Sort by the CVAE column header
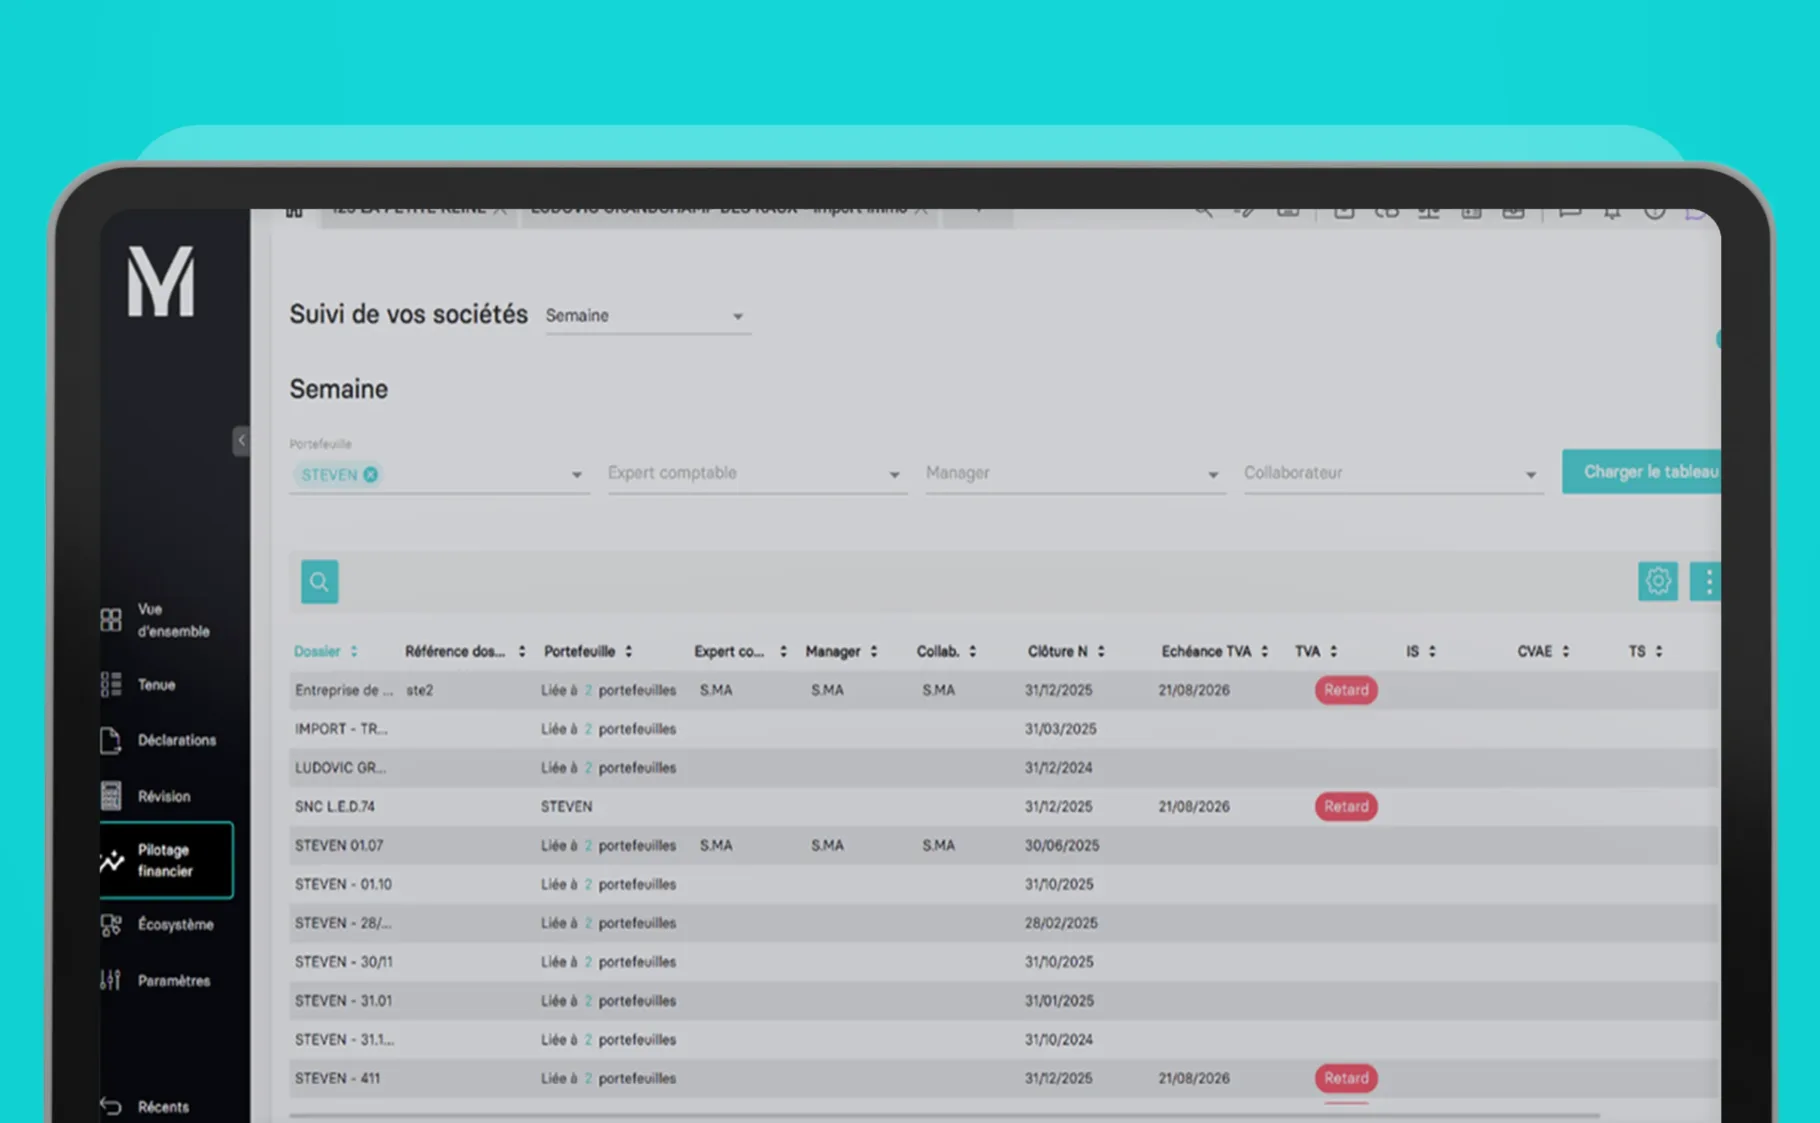 pos(1543,652)
